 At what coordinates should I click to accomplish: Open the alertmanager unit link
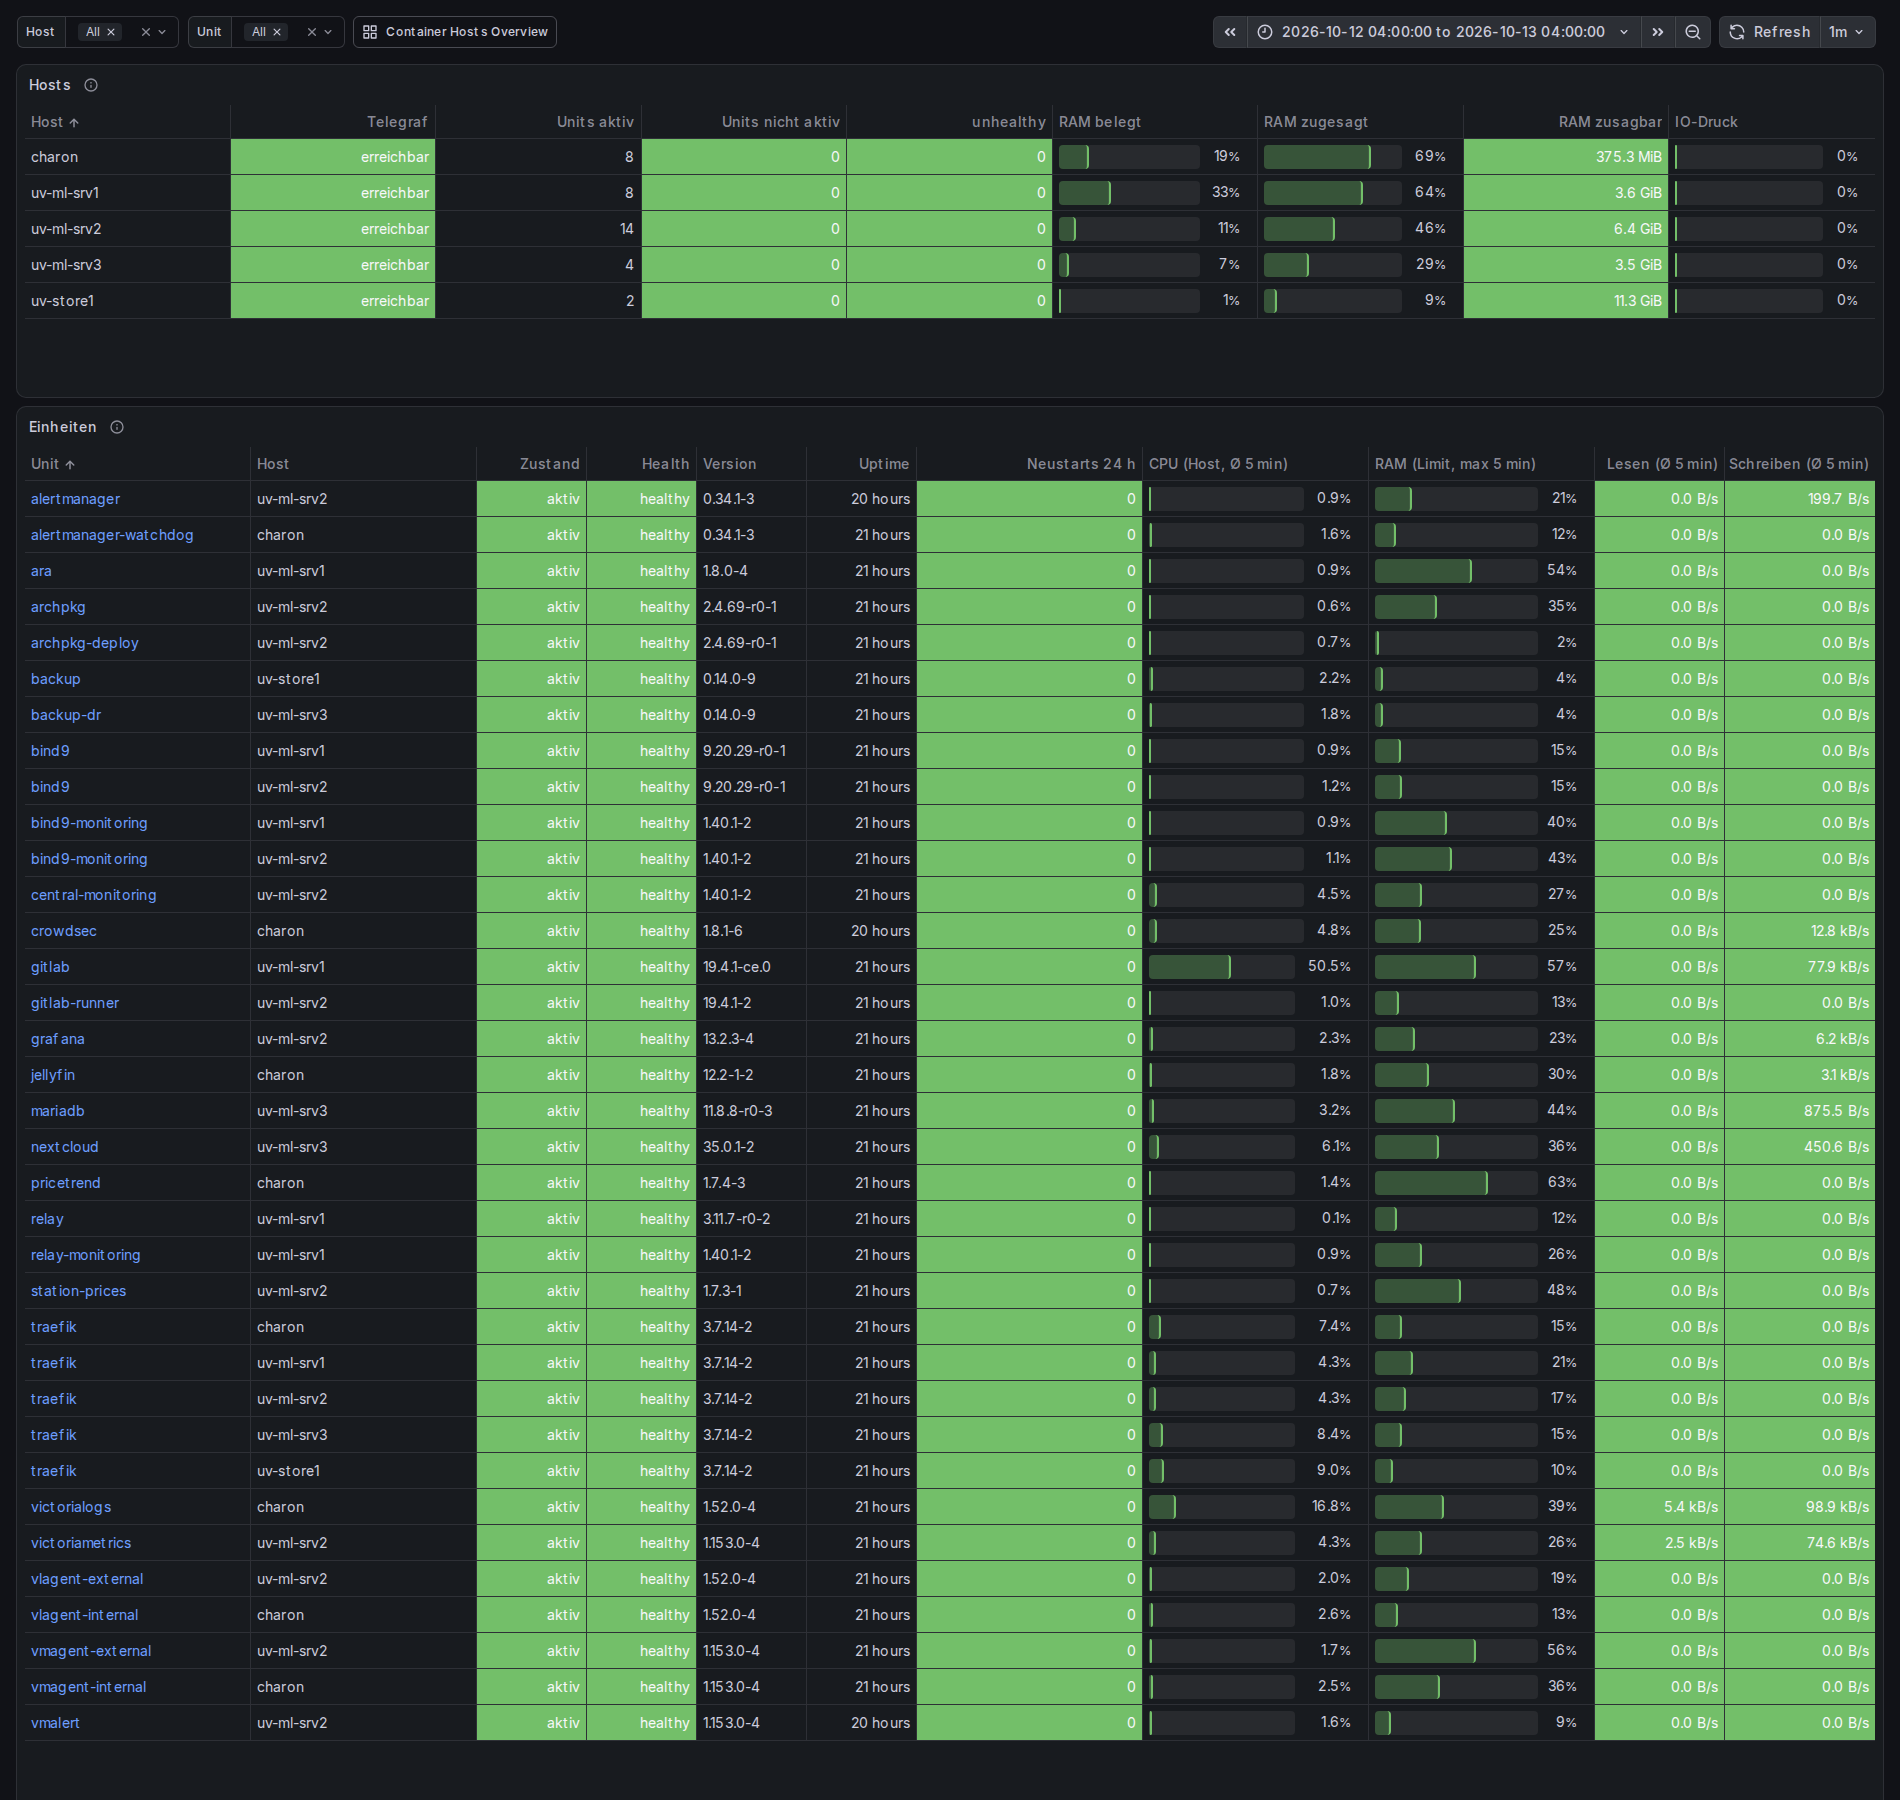76,499
